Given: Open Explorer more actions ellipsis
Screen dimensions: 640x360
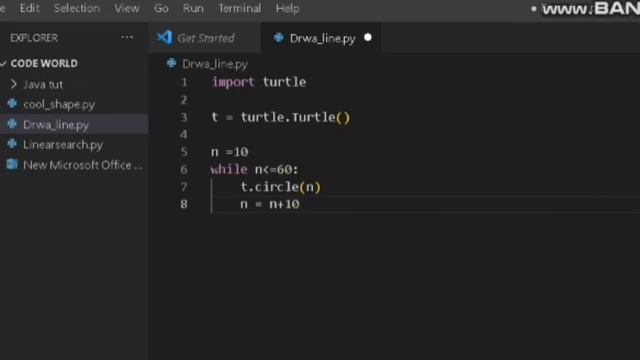Looking at the screenshot, I should tap(127, 38).
